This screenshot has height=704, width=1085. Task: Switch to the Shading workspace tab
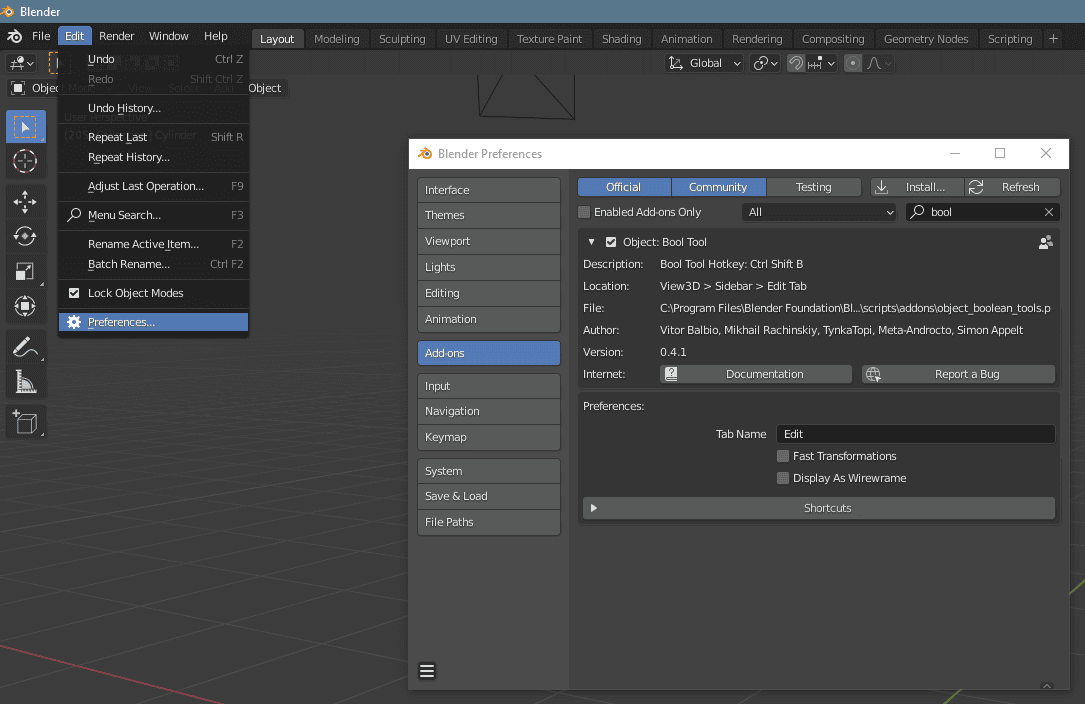pyautogui.click(x=621, y=38)
